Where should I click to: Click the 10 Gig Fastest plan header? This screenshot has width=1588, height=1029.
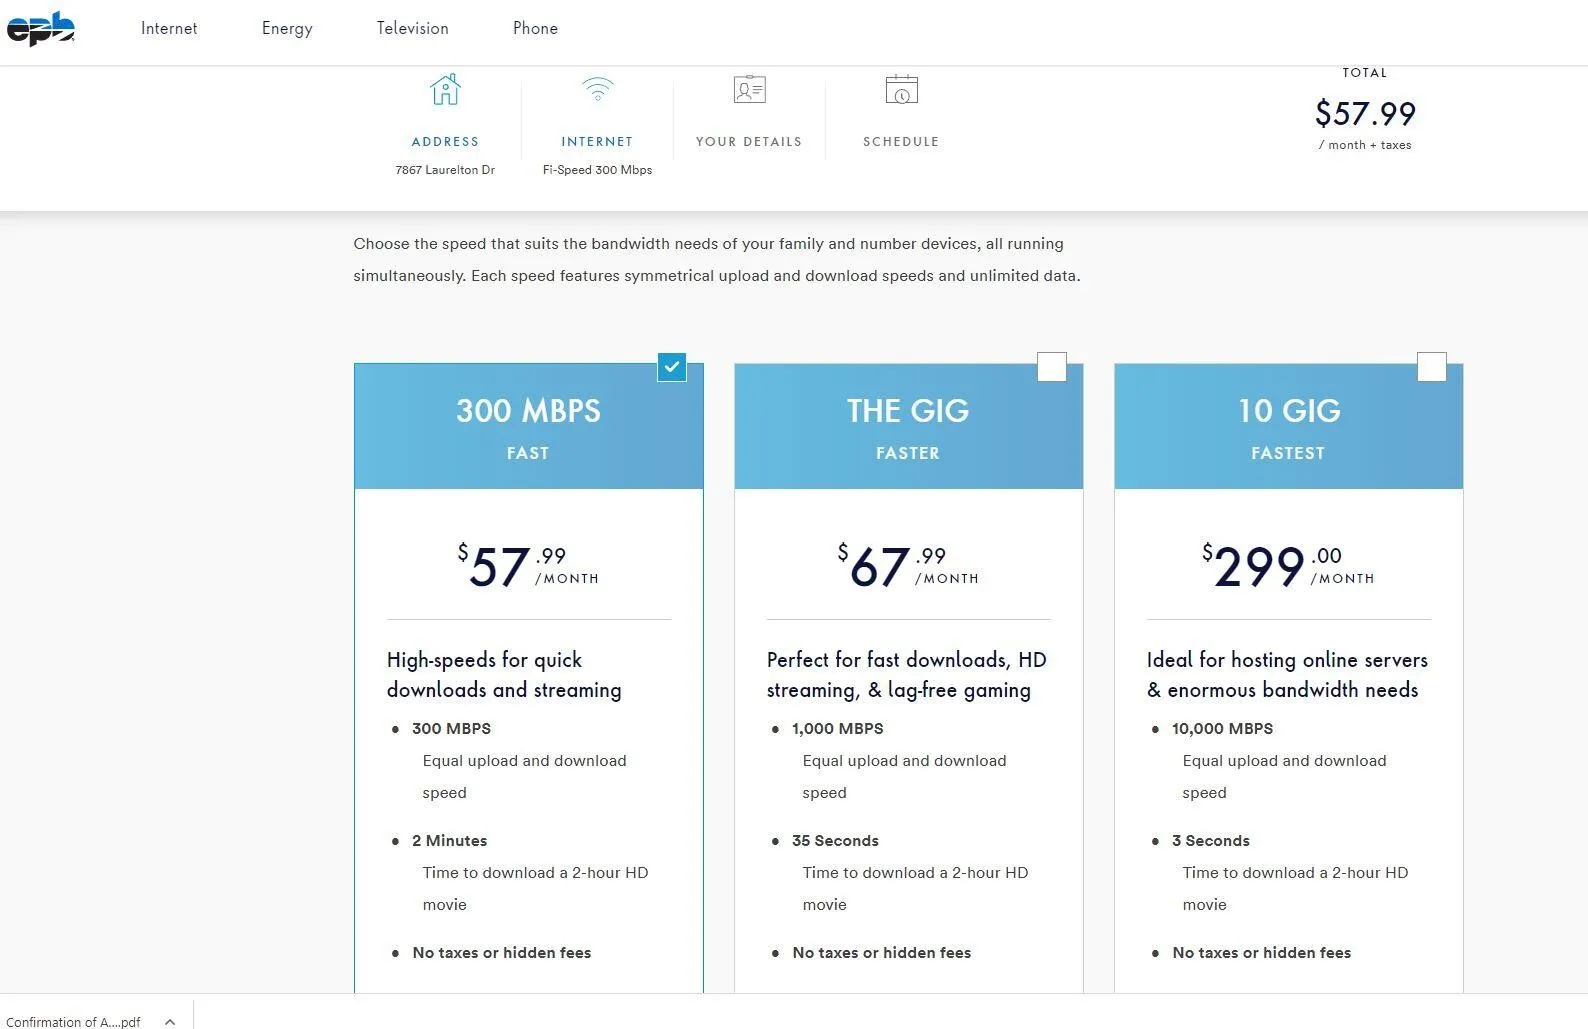click(1289, 426)
